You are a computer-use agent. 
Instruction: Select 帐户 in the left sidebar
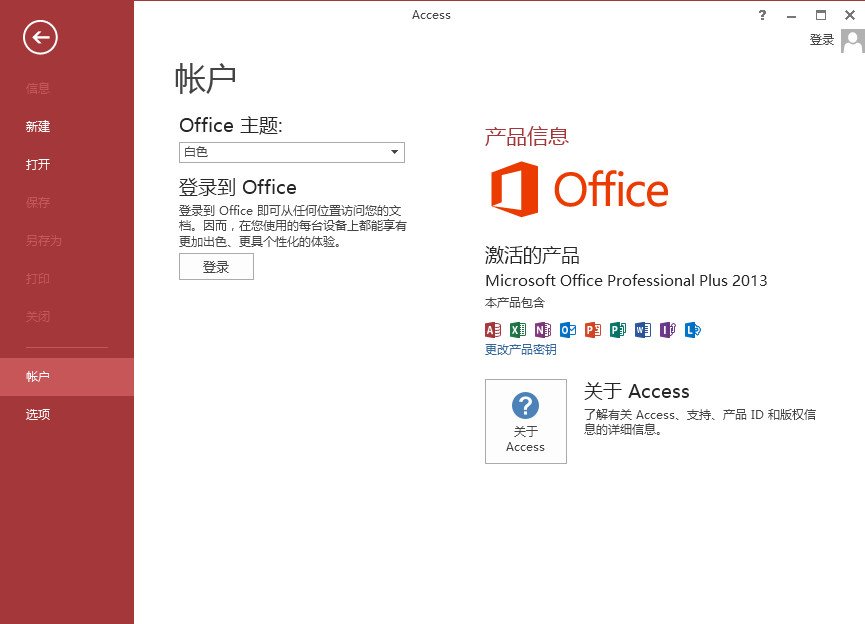67,377
